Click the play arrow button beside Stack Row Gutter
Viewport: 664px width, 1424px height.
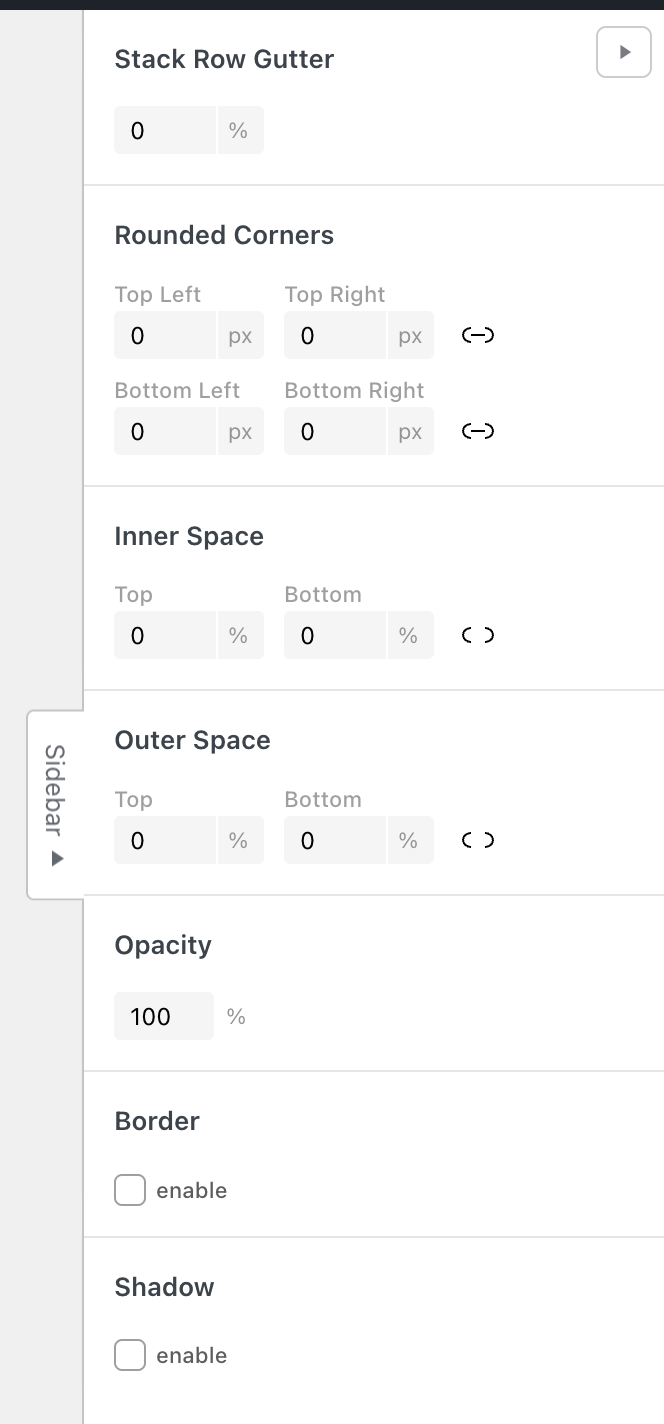pos(624,52)
